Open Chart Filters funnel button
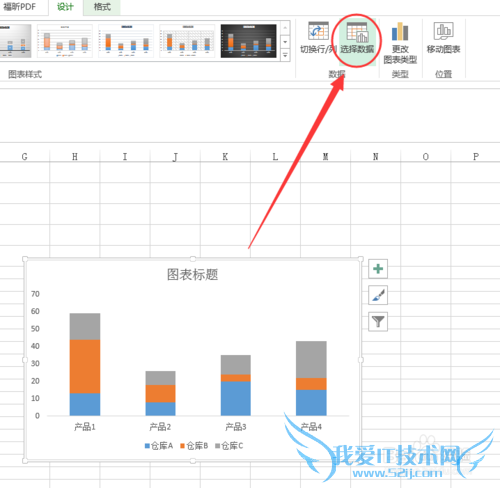The width and height of the screenshot is (500, 488). (378, 322)
